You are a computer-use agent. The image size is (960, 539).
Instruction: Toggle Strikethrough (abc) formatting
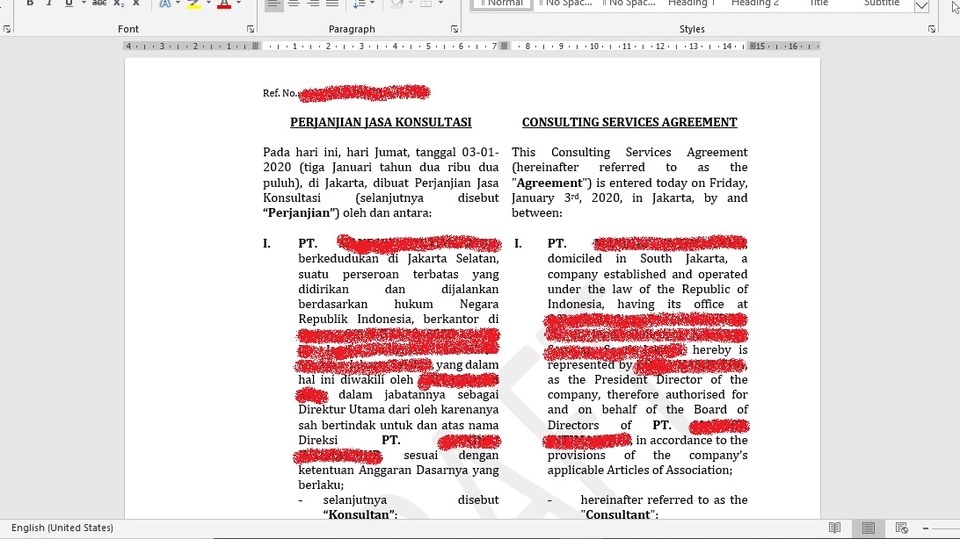point(99,3)
